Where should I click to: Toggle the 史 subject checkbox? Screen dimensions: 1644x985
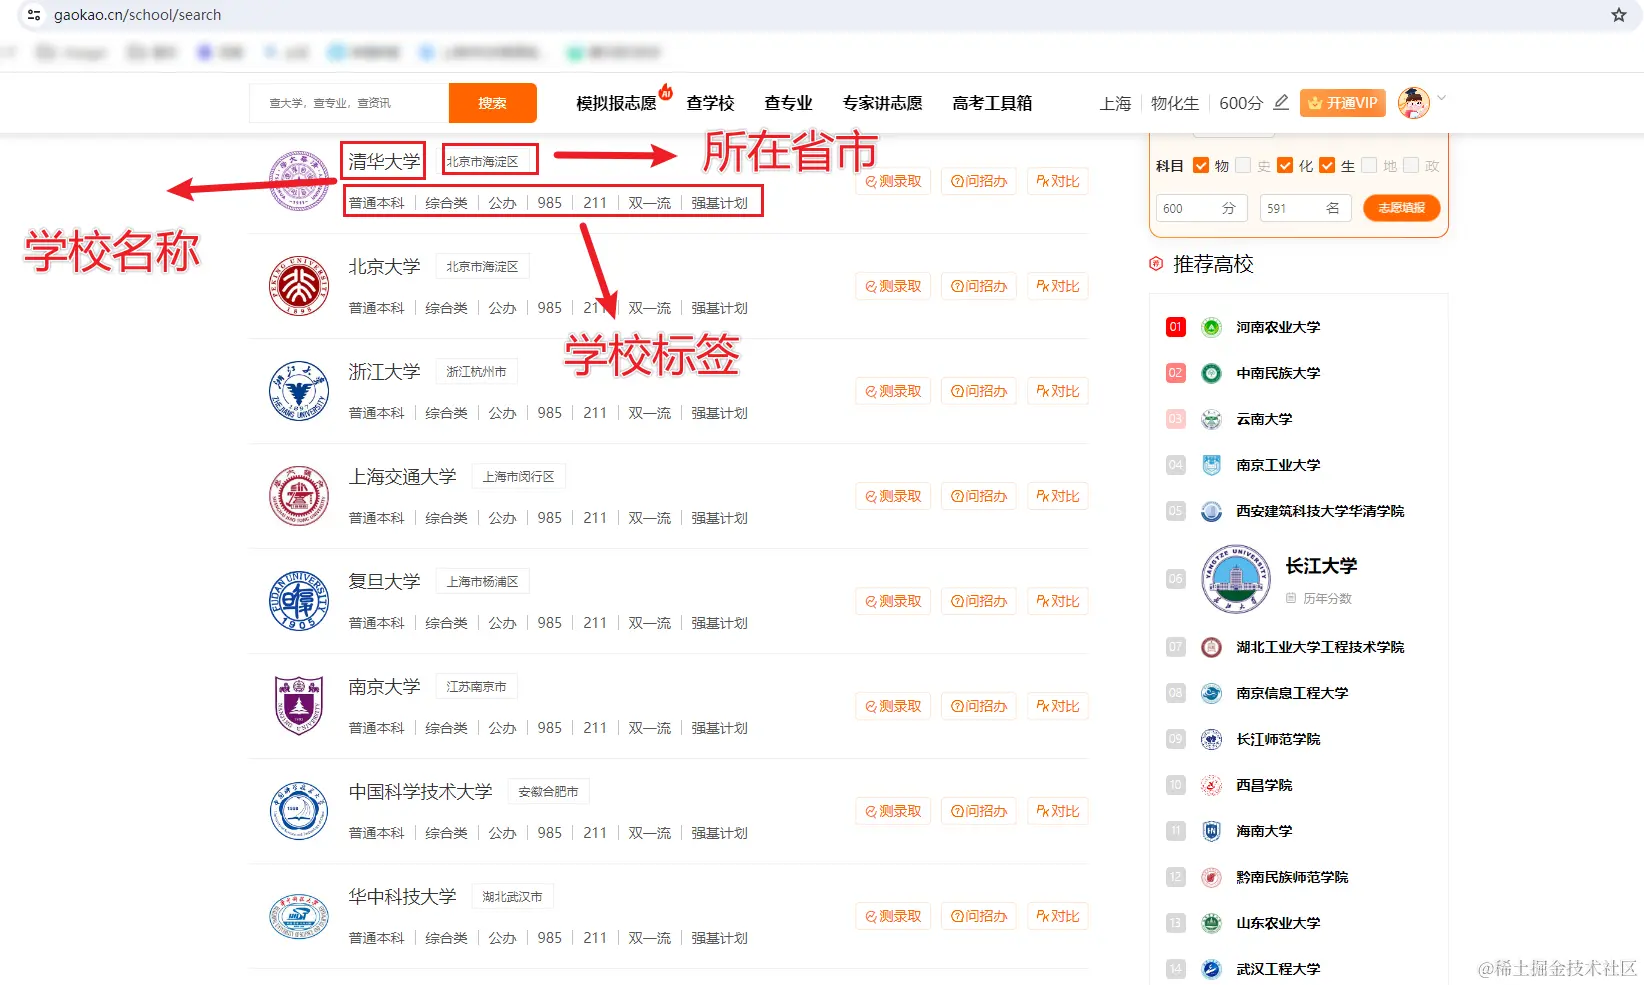pos(1243,165)
